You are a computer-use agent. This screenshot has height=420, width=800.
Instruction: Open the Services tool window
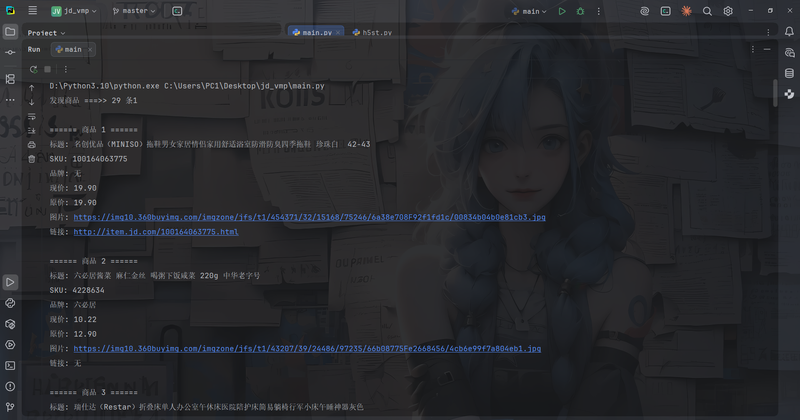tap(10, 344)
